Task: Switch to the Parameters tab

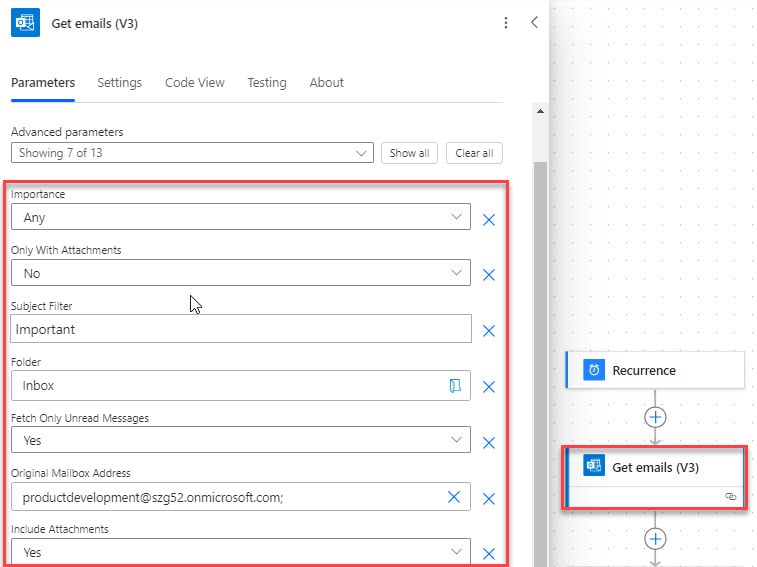Action: [43, 83]
